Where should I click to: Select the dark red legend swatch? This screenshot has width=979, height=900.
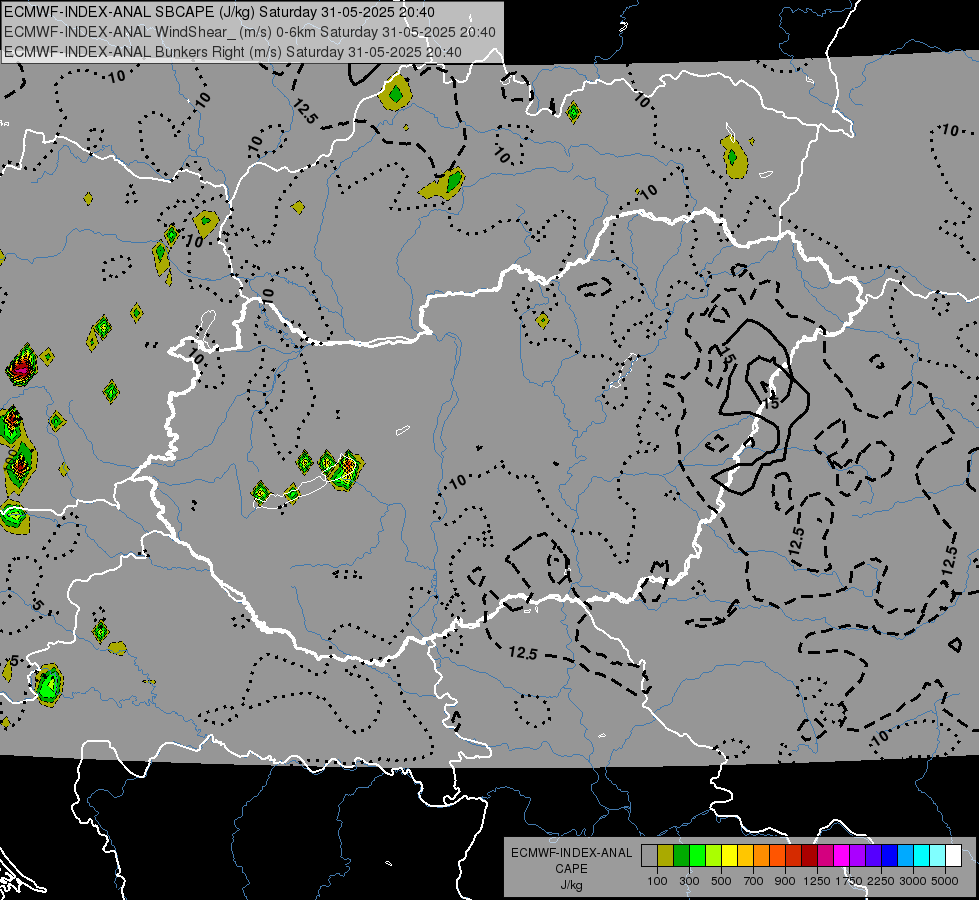810,856
